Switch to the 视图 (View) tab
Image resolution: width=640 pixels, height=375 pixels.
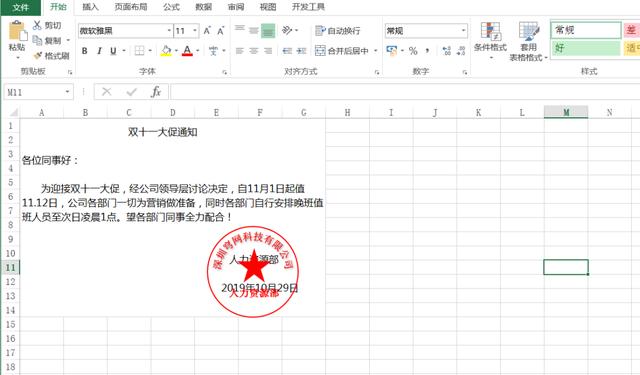[268, 7]
